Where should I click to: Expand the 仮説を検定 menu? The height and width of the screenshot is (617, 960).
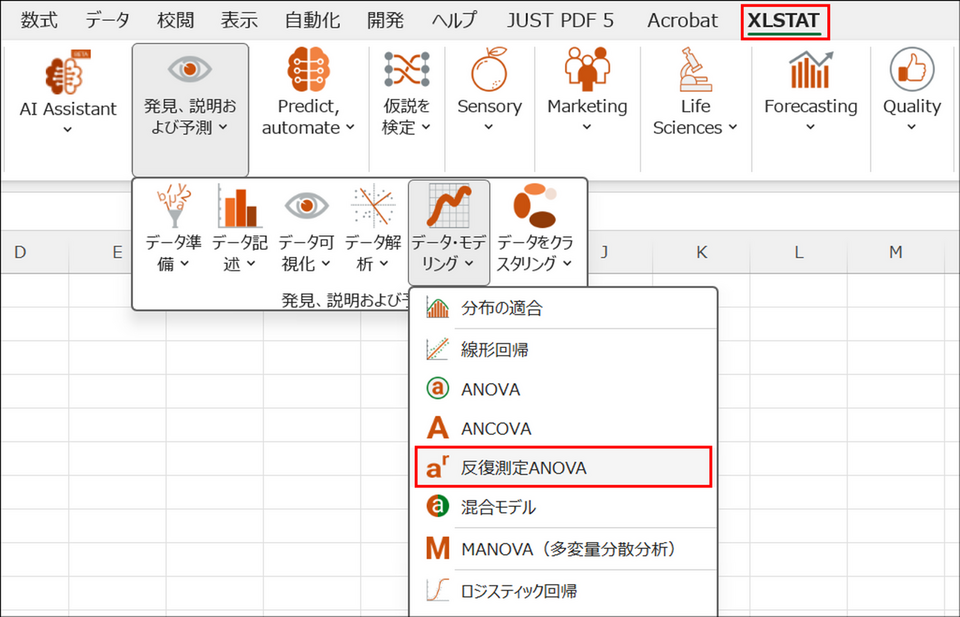pyautogui.click(x=406, y=116)
